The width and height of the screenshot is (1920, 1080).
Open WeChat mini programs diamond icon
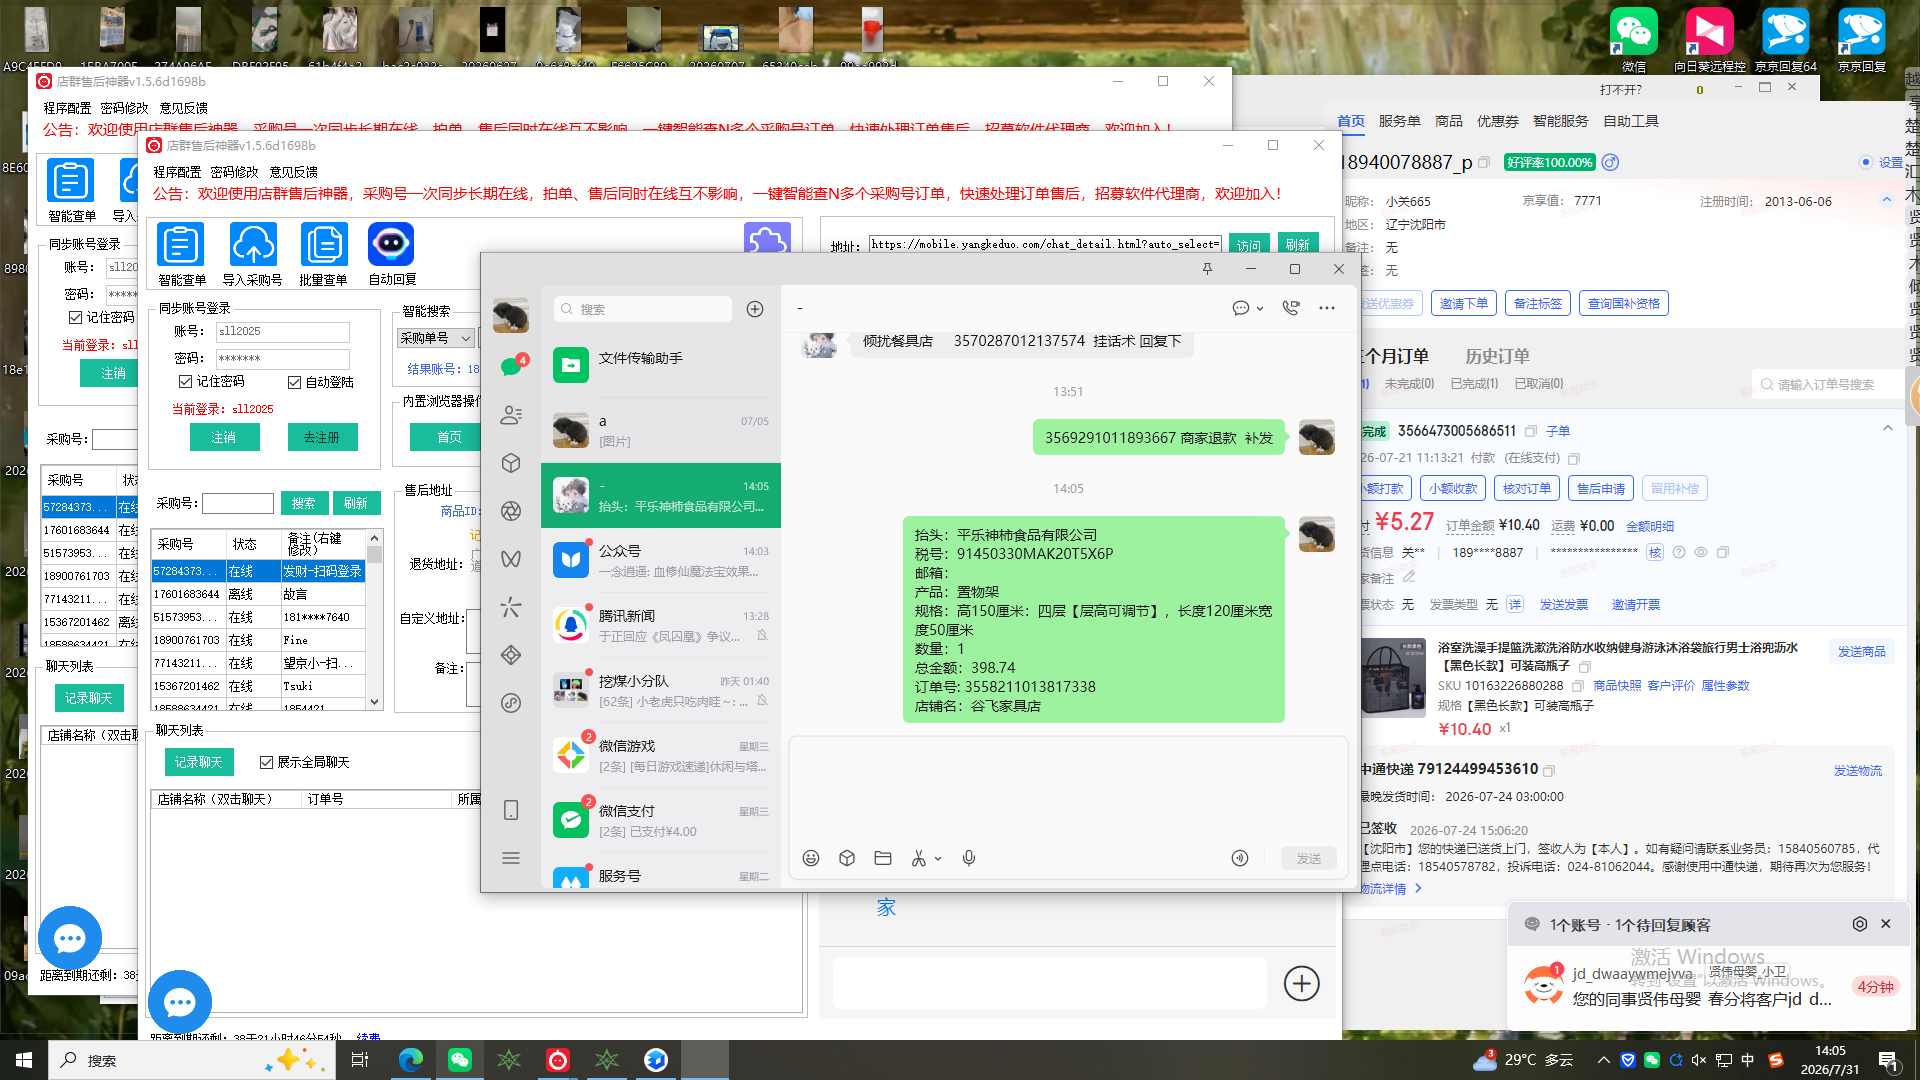coord(511,655)
